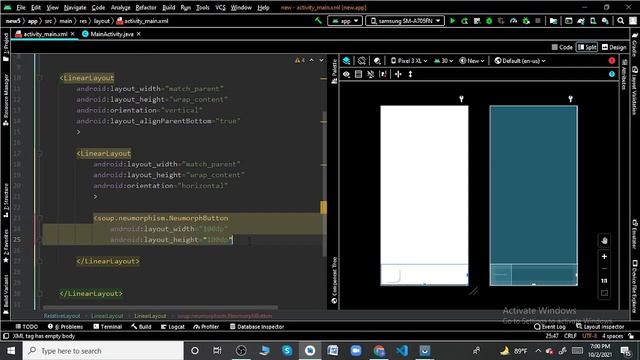Click Apply Changes and Restart Activity icon
Image resolution: width=640 pixels, height=360 pixels.
(x=464, y=21)
